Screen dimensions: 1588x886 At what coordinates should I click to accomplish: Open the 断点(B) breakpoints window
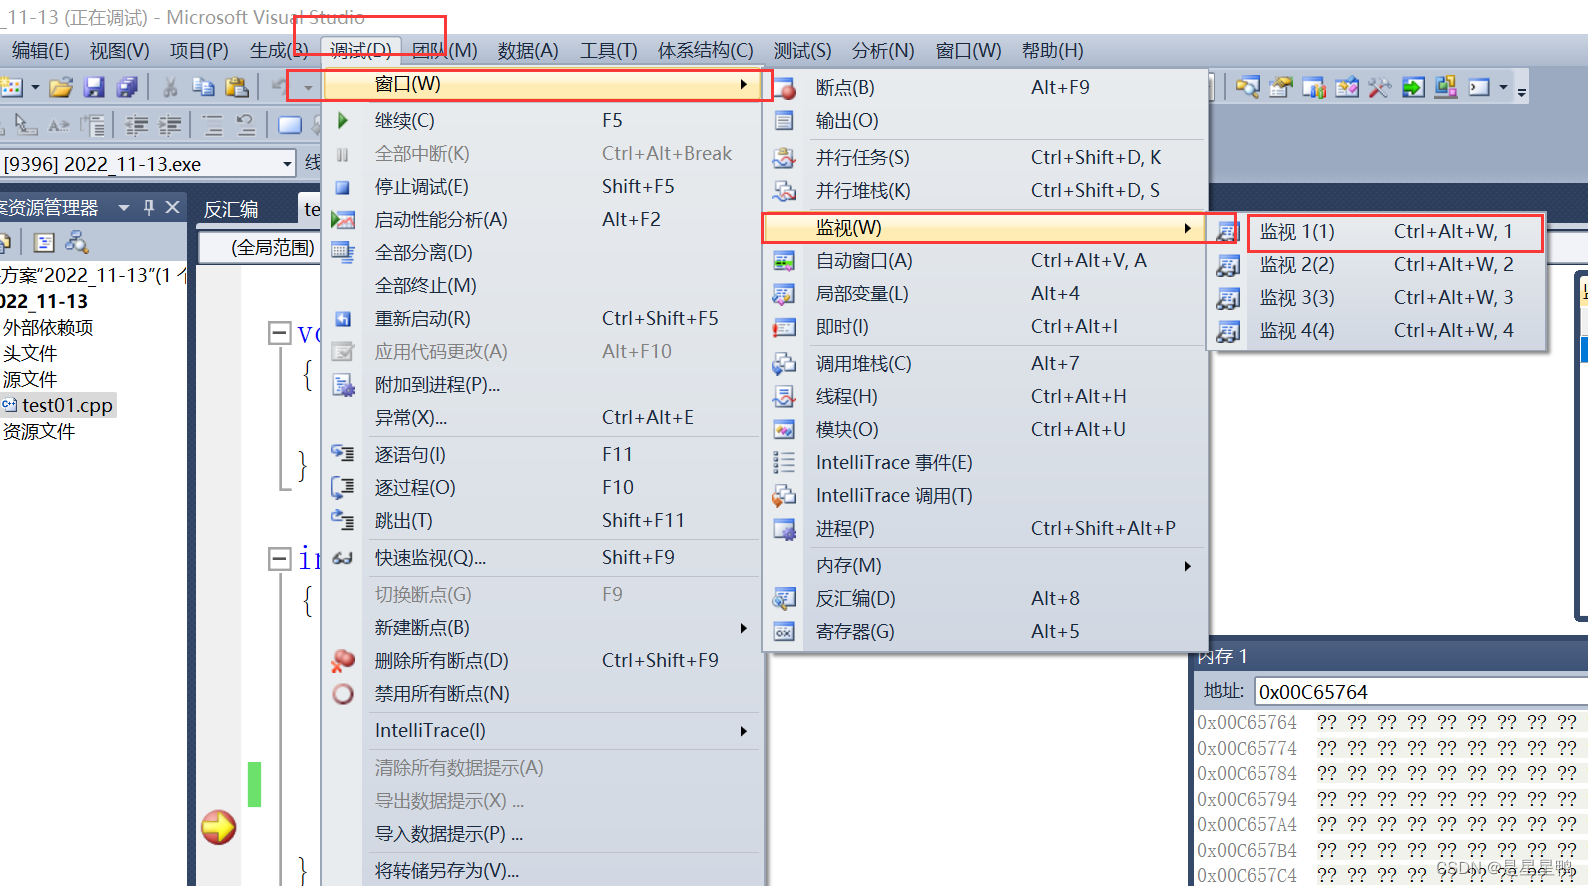985,88
